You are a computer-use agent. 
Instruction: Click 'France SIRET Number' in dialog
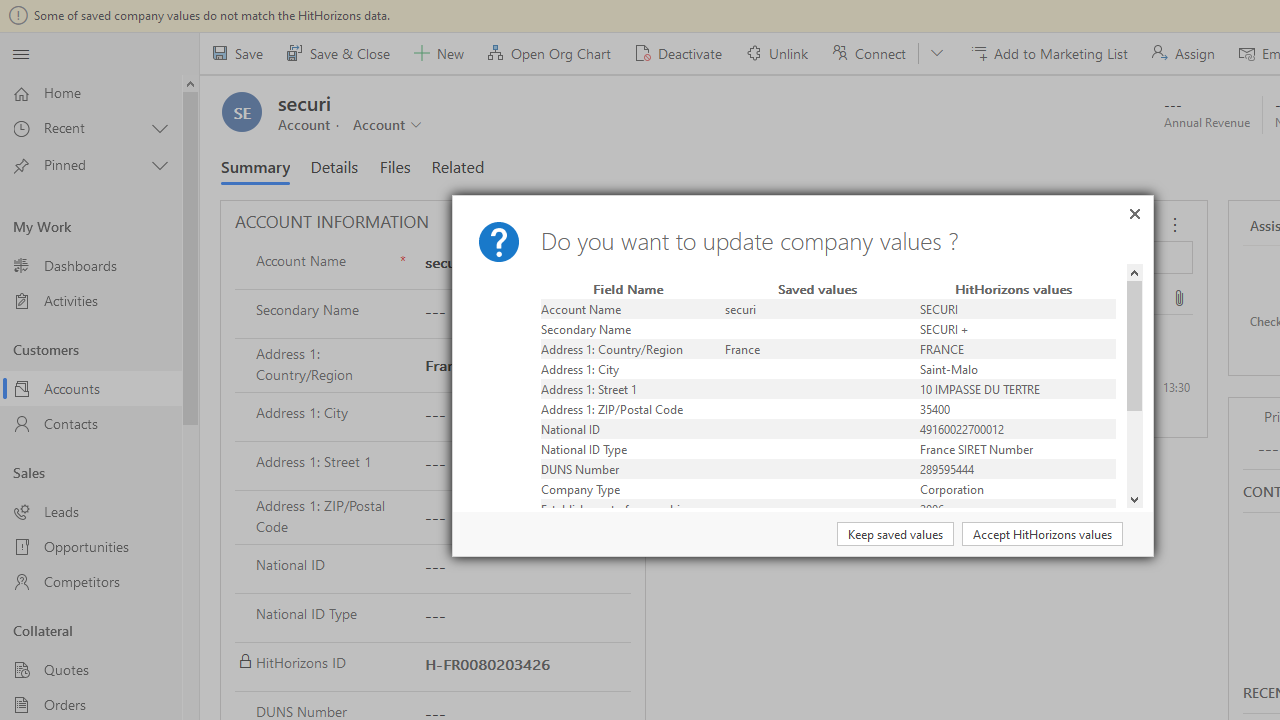pyautogui.click(x=977, y=450)
